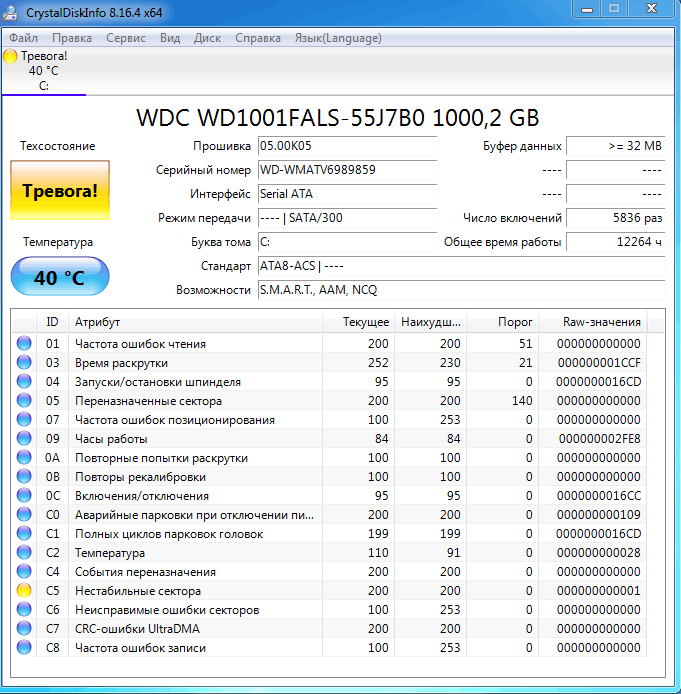The height and width of the screenshot is (694, 681).
Task: Click the Наихудш... column header
Action: click(x=430, y=322)
